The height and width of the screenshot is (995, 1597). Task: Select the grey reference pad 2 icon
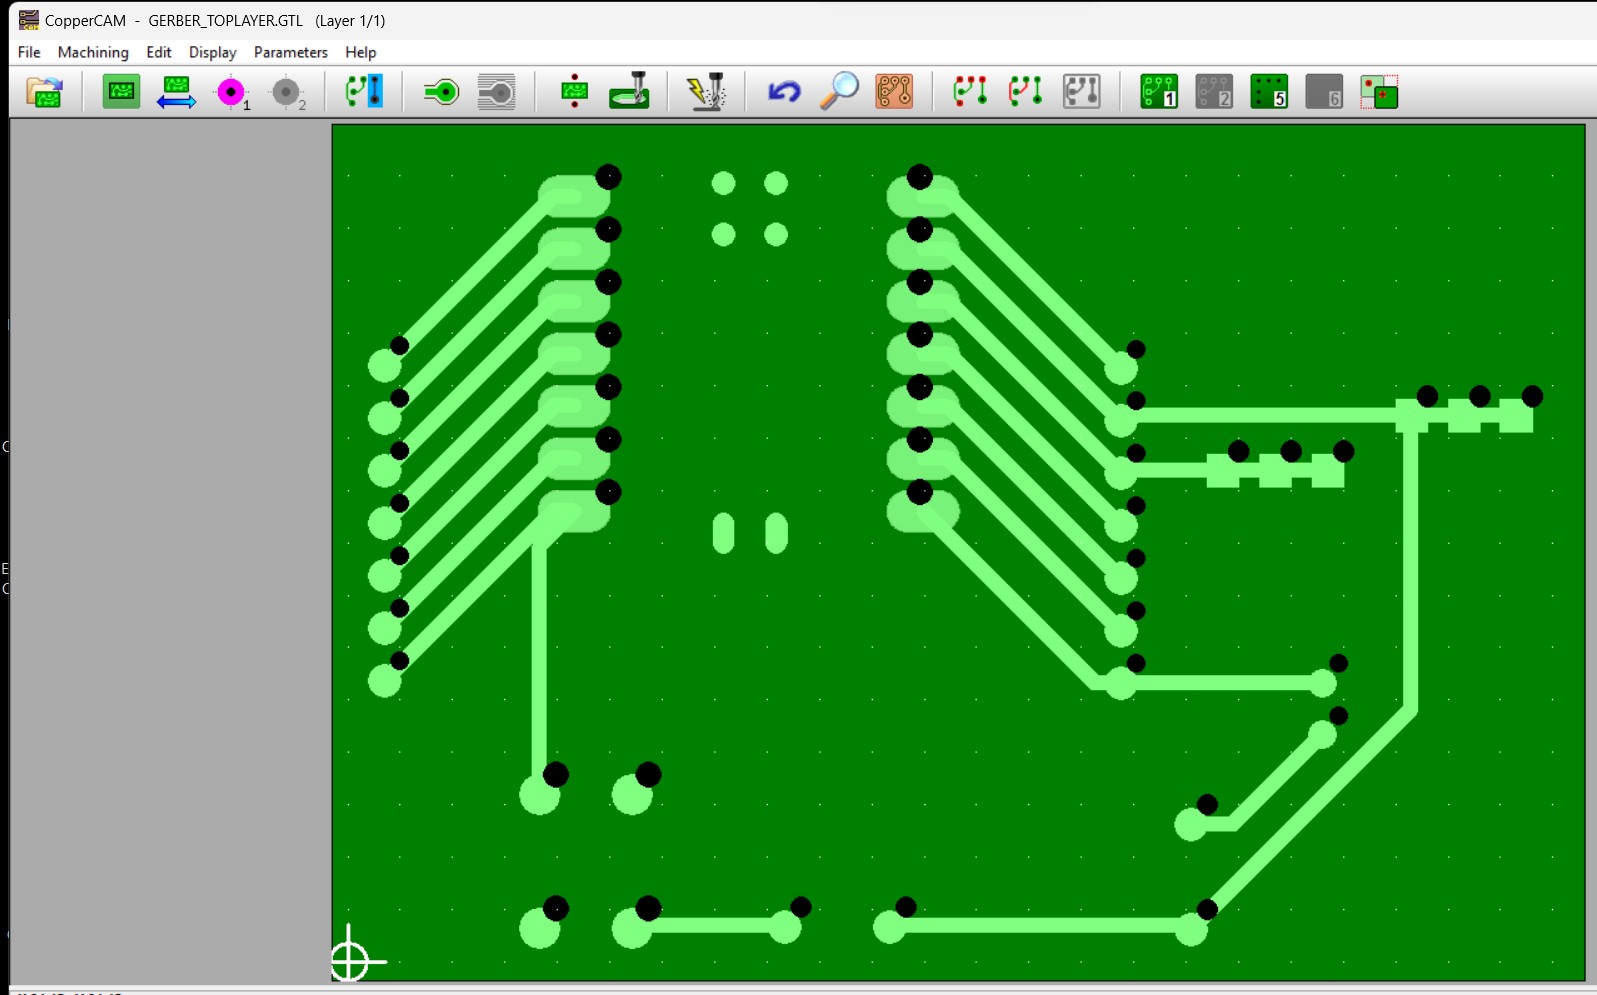point(287,92)
